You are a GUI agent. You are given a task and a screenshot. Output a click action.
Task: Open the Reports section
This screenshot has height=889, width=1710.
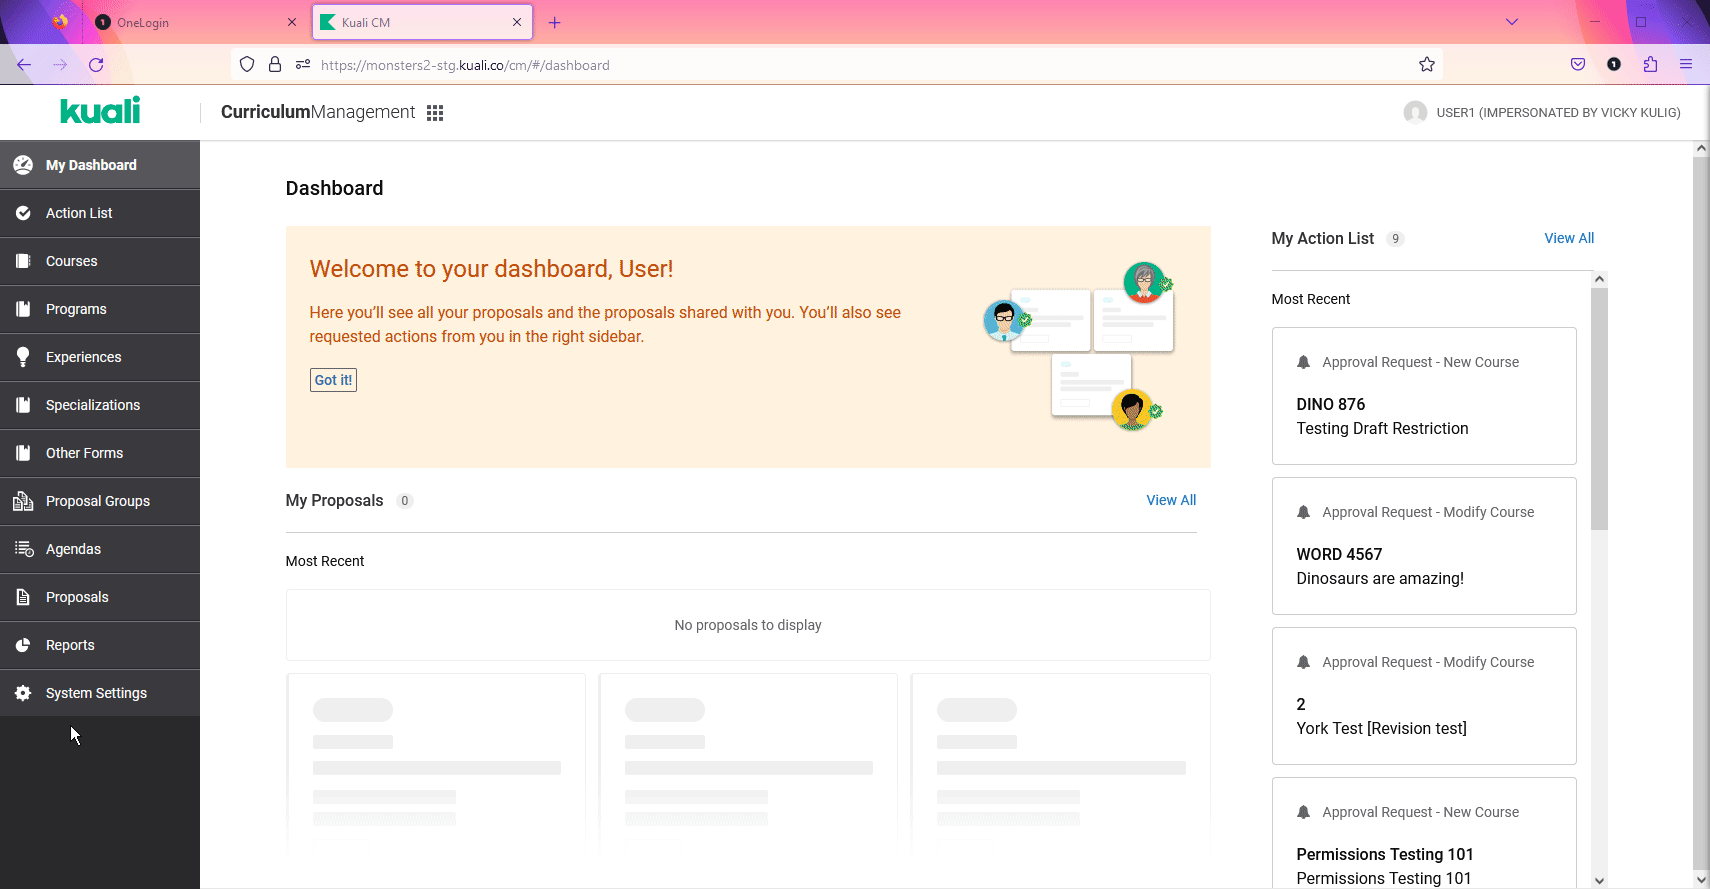click(100, 645)
